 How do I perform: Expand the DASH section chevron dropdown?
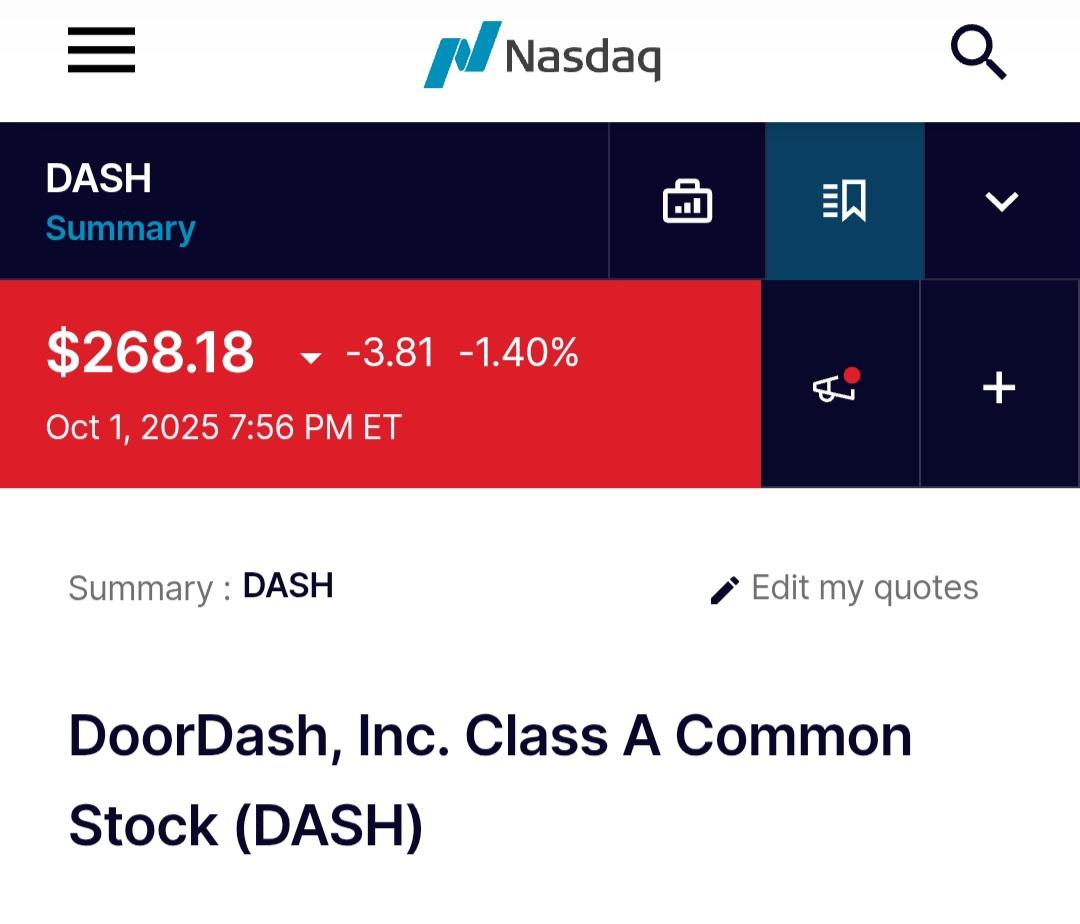[1001, 201]
